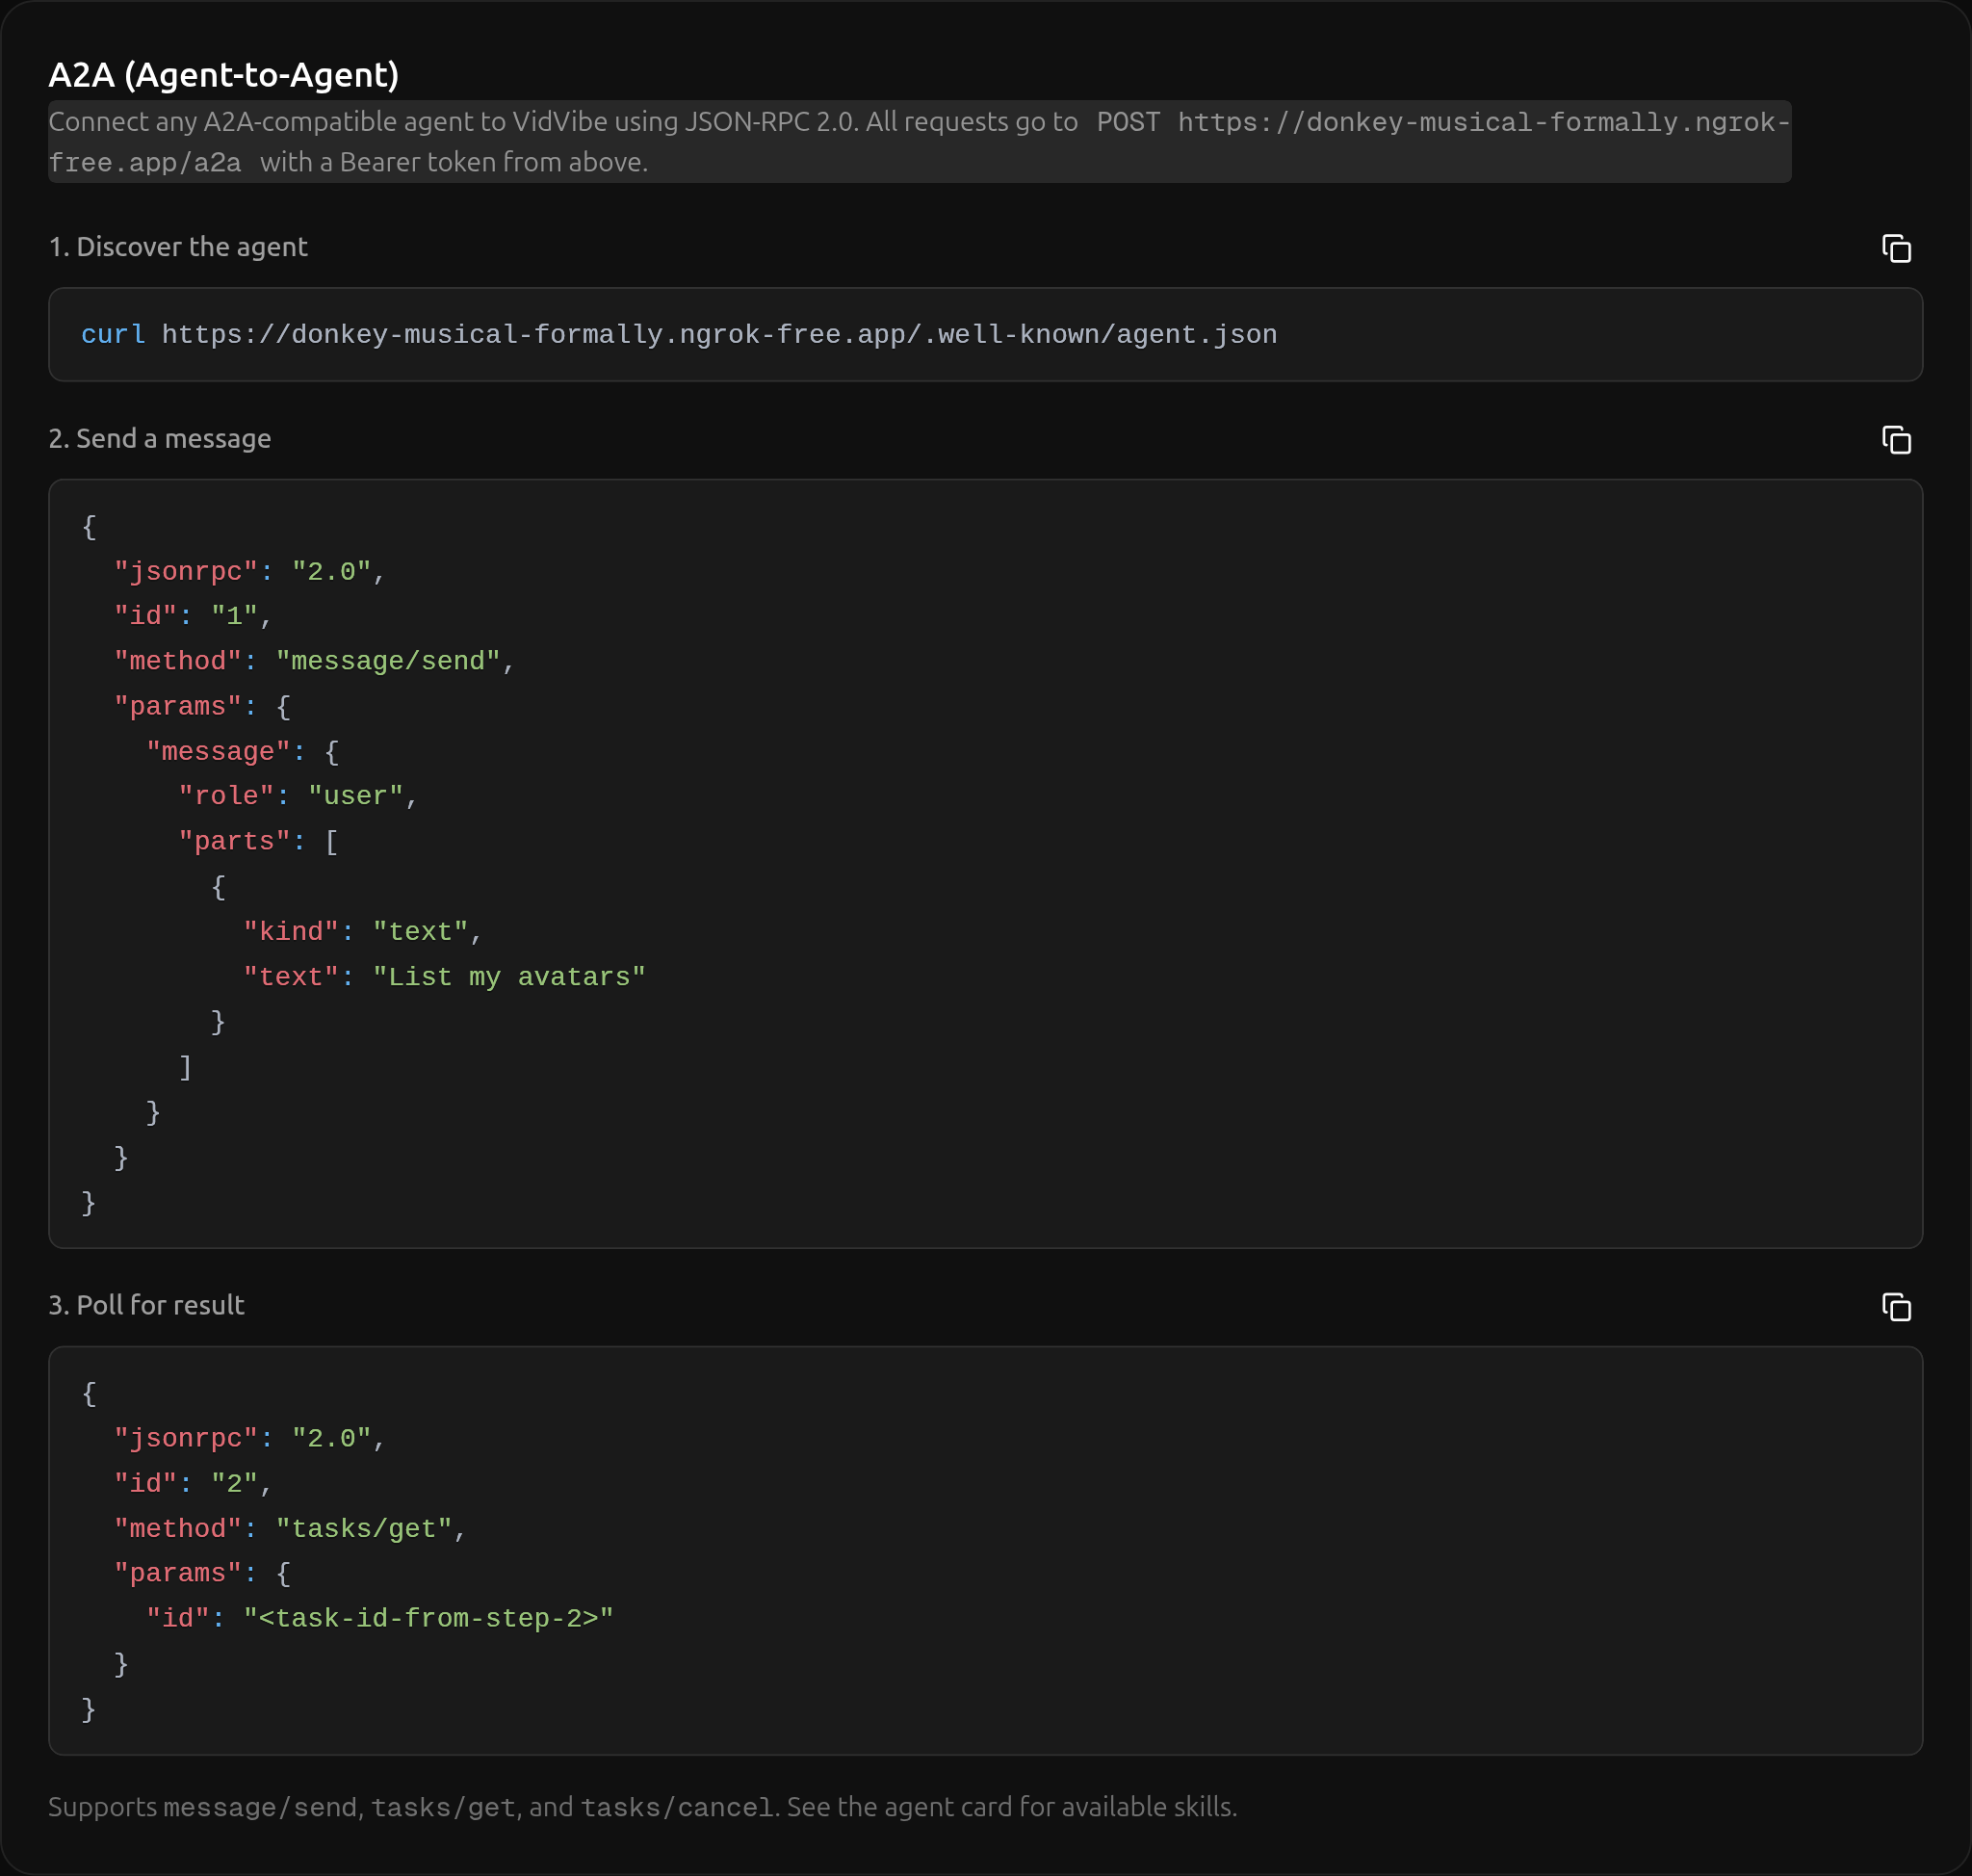Click the curl agent.json URL in the code block
The width and height of the screenshot is (1972, 1876).
coord(719,335)
